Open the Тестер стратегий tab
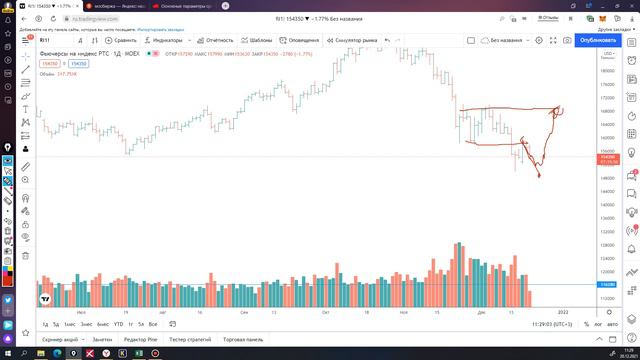The width and height of the screenshot is (640, 360). [x=190, y=340]
